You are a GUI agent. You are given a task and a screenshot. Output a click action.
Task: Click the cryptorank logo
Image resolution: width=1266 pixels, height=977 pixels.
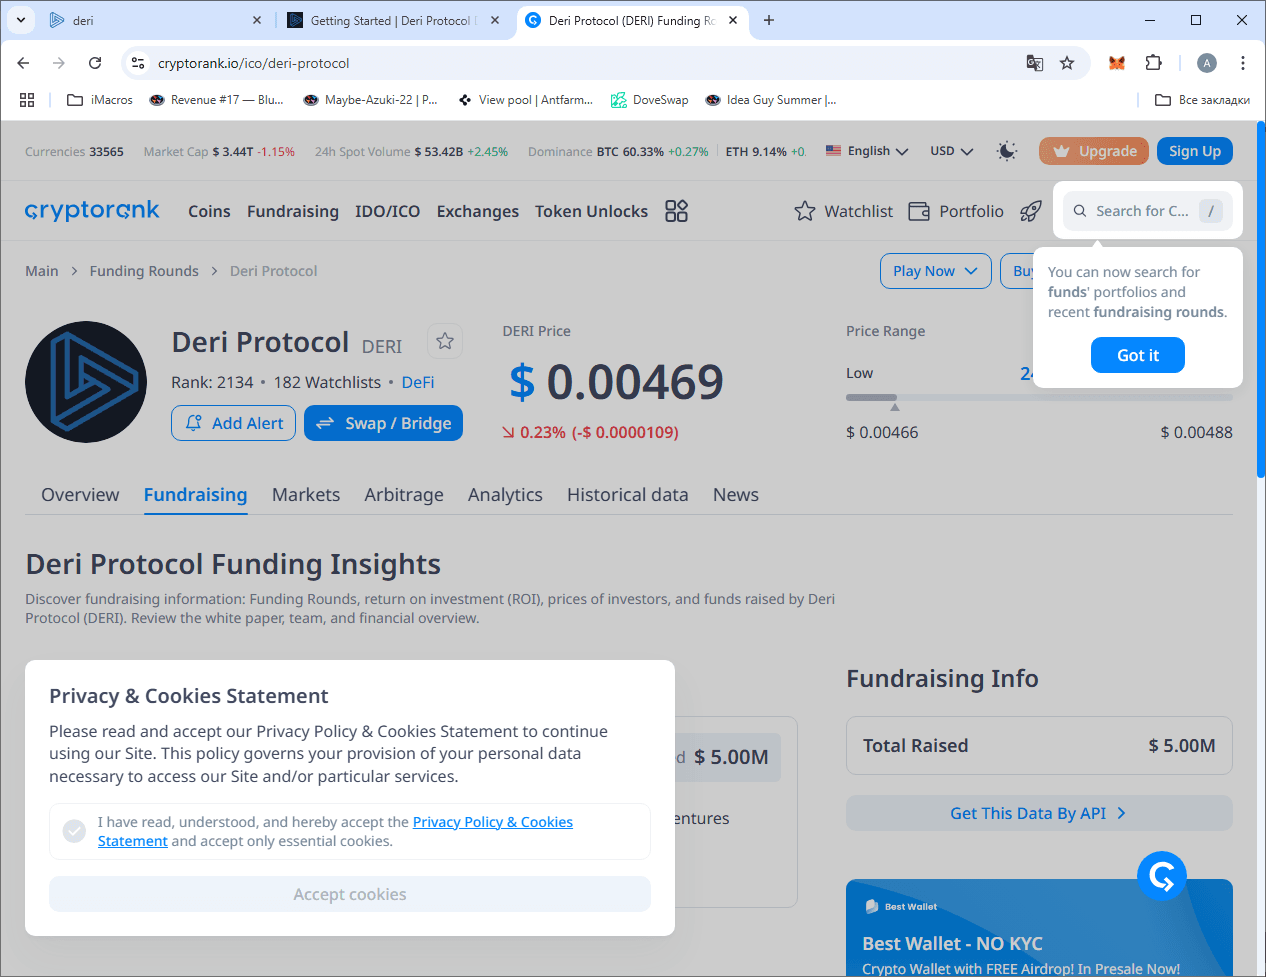92,210
